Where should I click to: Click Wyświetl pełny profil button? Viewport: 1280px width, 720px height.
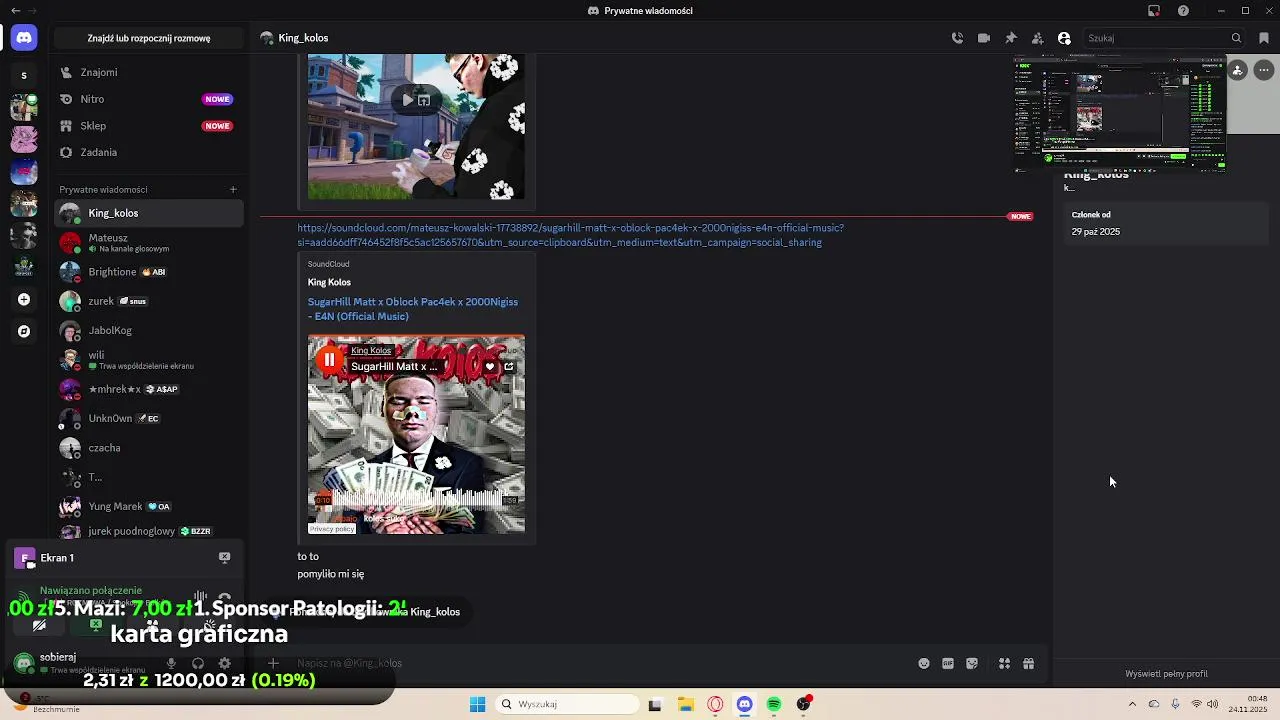(x=1166, y=674)
